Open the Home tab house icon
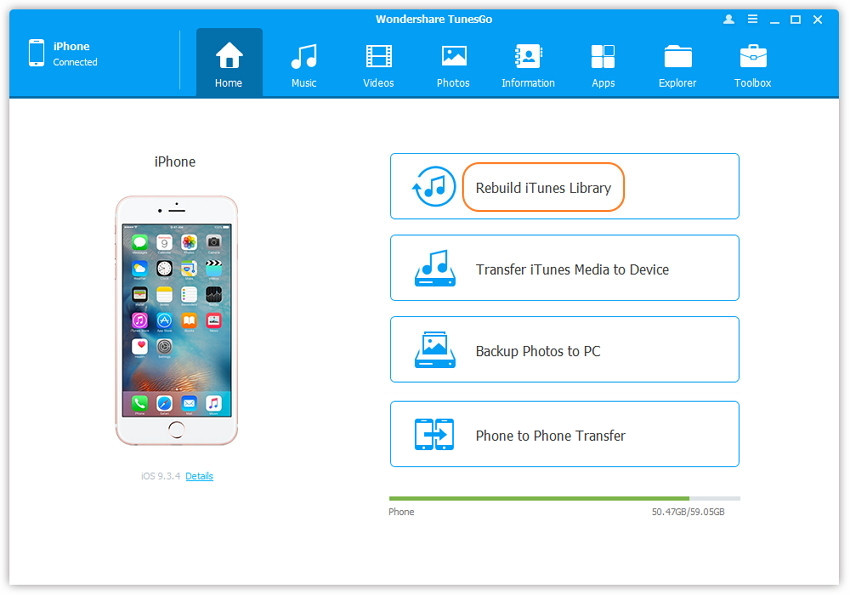This screenshot has height=595, width=850. [x=229, y=55]
